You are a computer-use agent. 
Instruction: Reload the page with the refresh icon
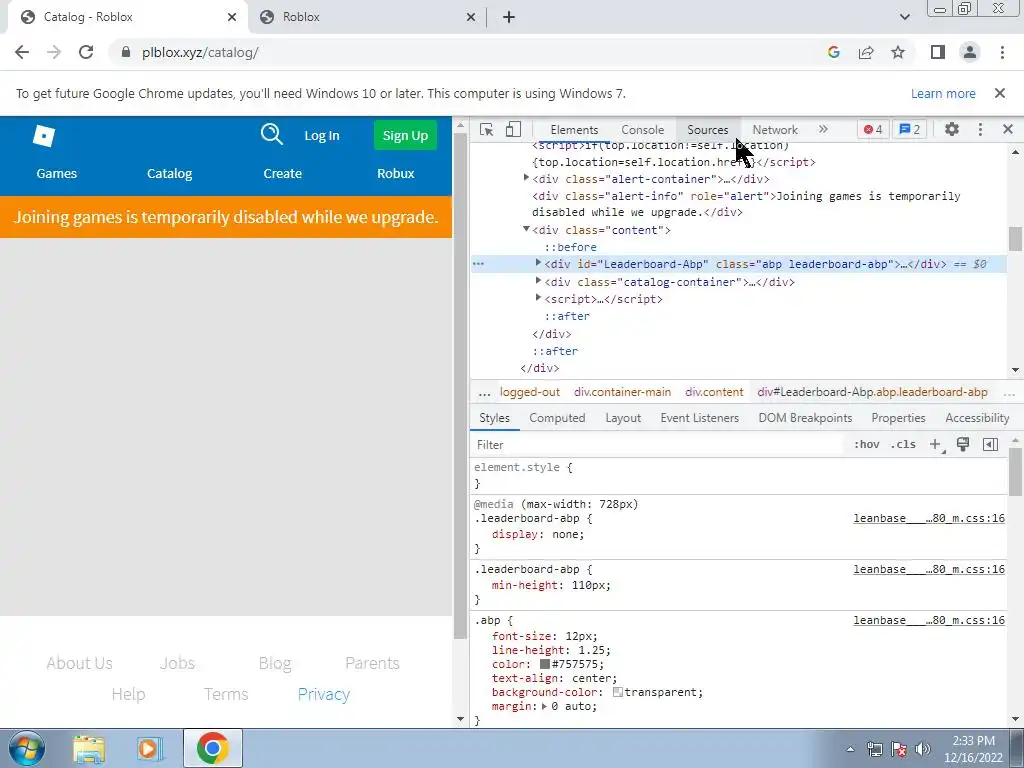point(86,52)
